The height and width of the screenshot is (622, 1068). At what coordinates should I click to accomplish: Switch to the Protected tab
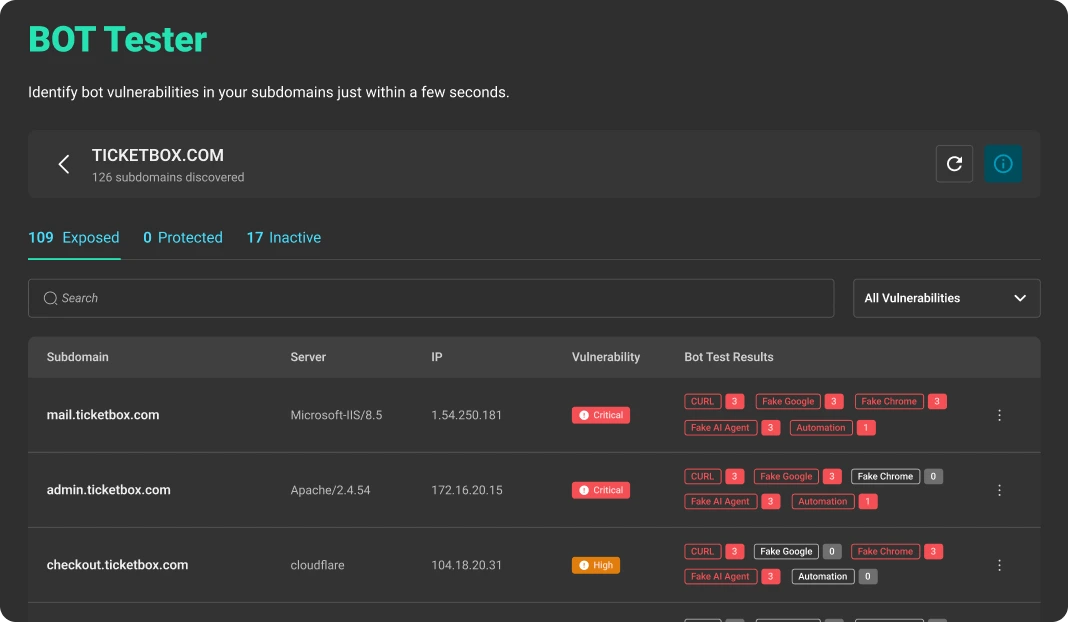coord(183,238)
